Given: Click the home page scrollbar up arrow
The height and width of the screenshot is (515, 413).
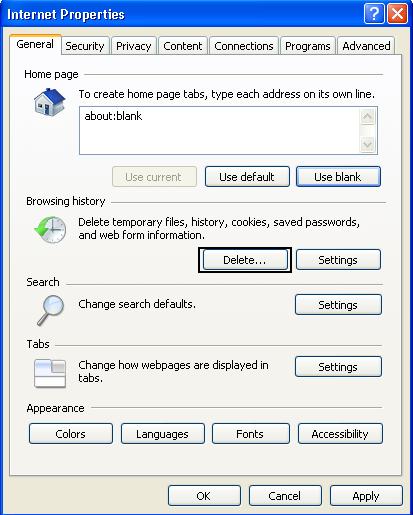Looking at the screenshot, I should pos(367,117).
